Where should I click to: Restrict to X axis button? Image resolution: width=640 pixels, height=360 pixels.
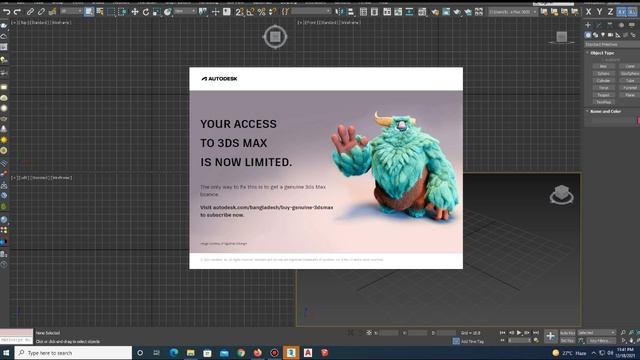(x=588, y=12)
